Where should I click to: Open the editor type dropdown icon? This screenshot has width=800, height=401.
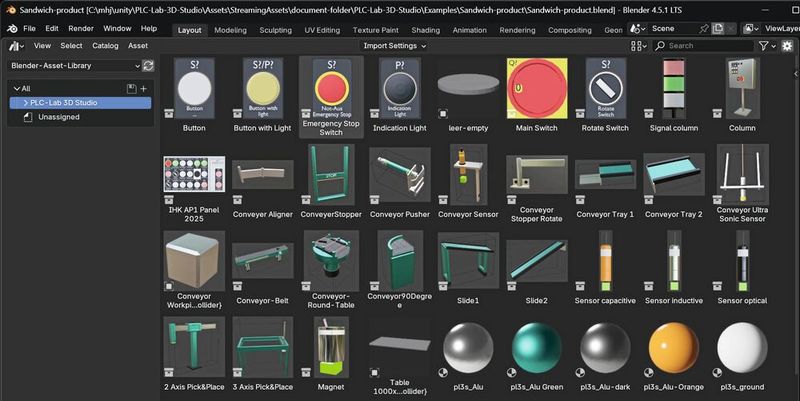(16, 46)
